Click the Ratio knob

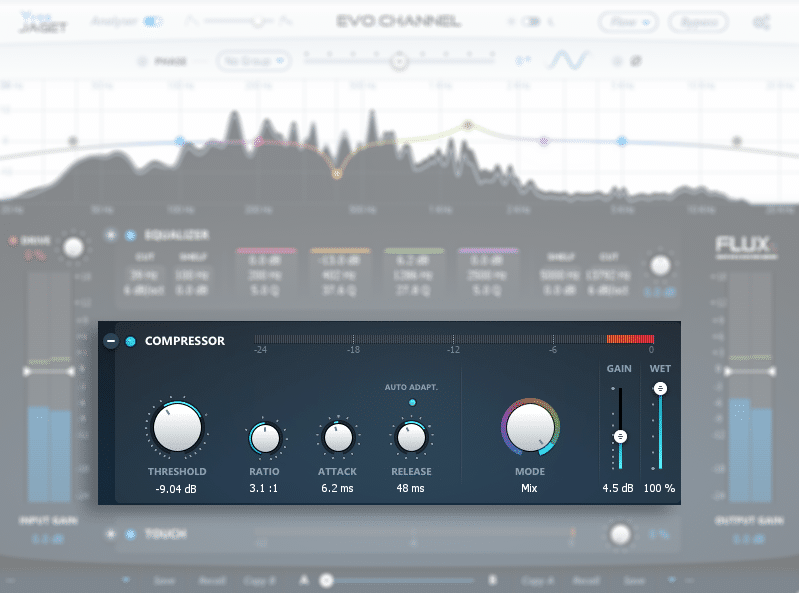tap(265, 438)
